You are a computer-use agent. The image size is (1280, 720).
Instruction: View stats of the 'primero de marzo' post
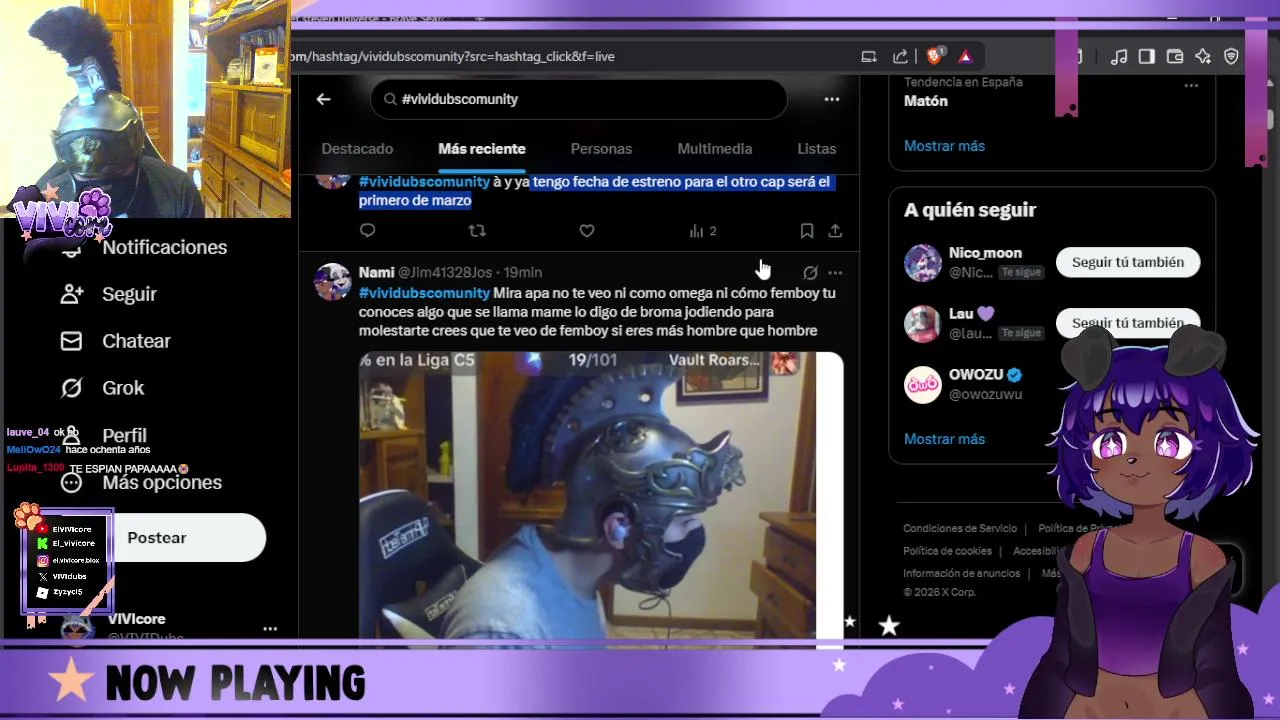click(x=703, y=231)
